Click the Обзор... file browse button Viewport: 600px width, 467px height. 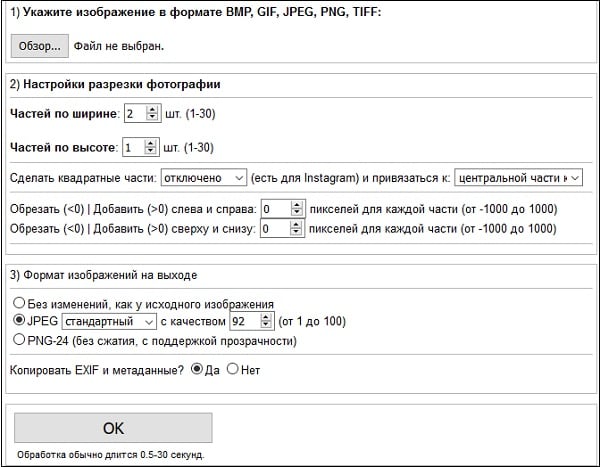tap(40, 46)
